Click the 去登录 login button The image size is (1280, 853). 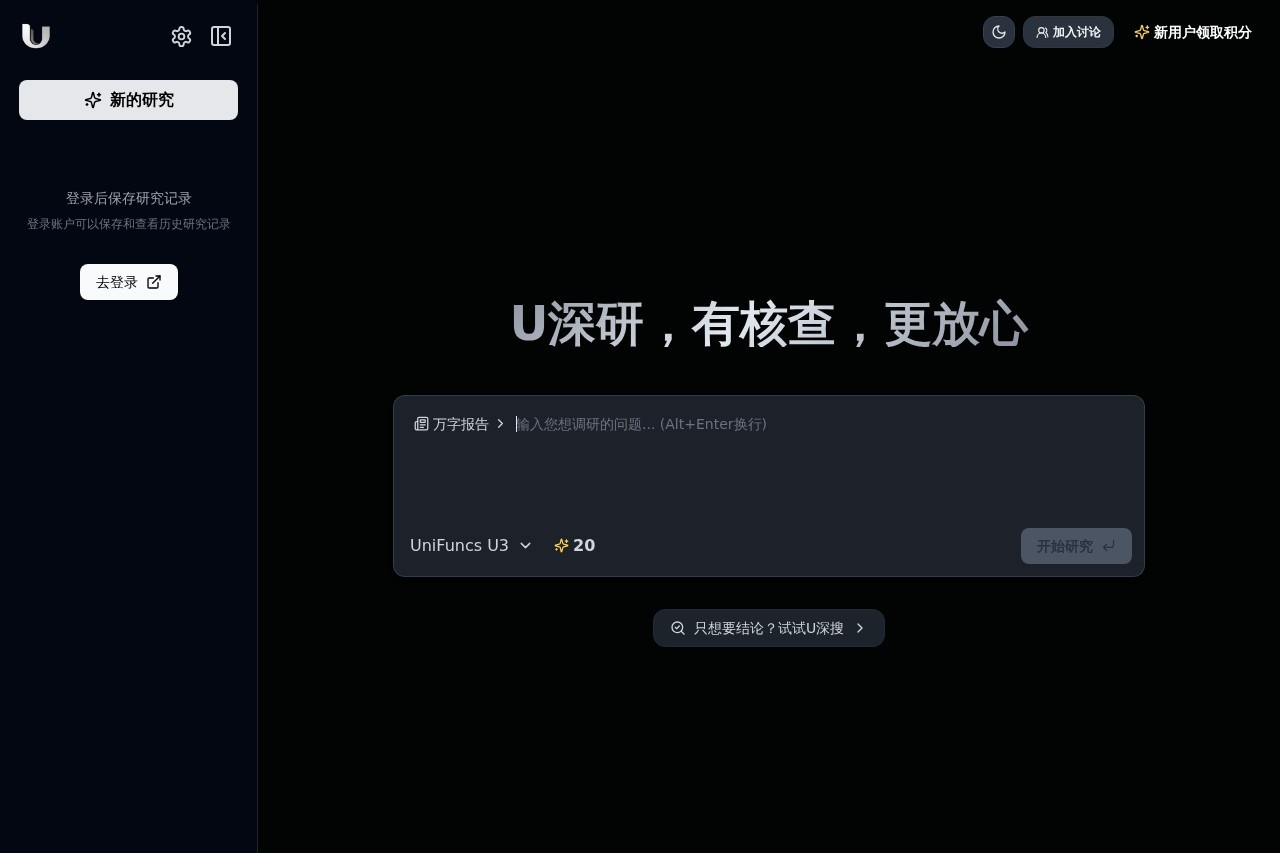129,282
